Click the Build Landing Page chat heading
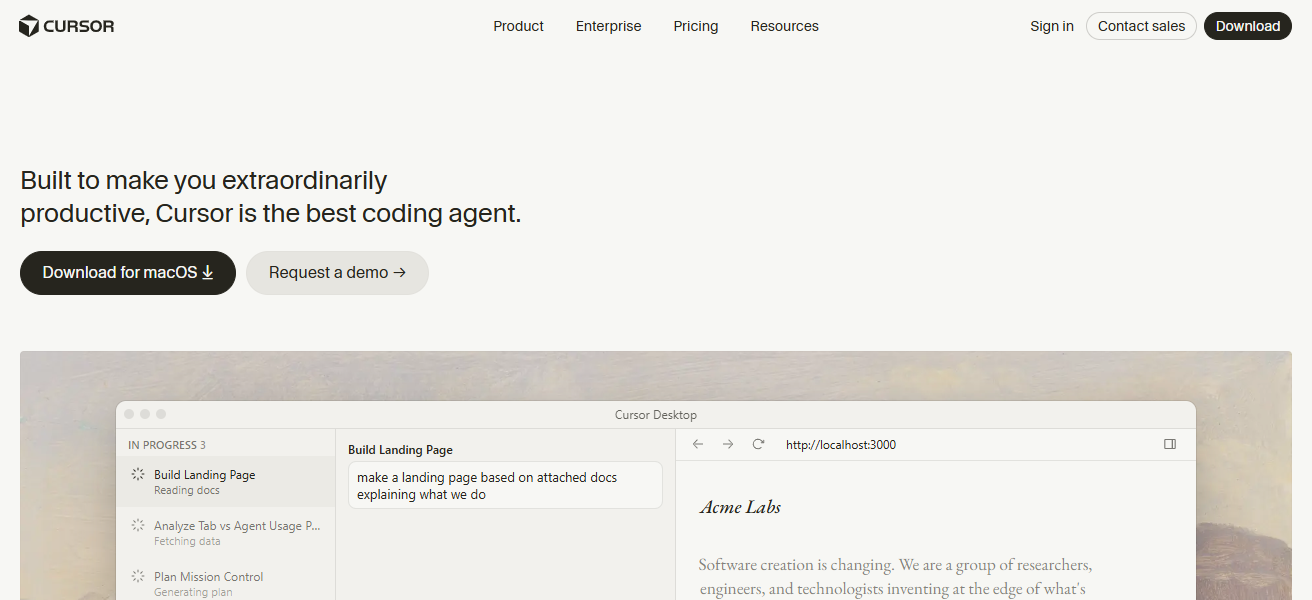Image resolution: width=1312 pixels, height=600 pixels. [400, 450]
